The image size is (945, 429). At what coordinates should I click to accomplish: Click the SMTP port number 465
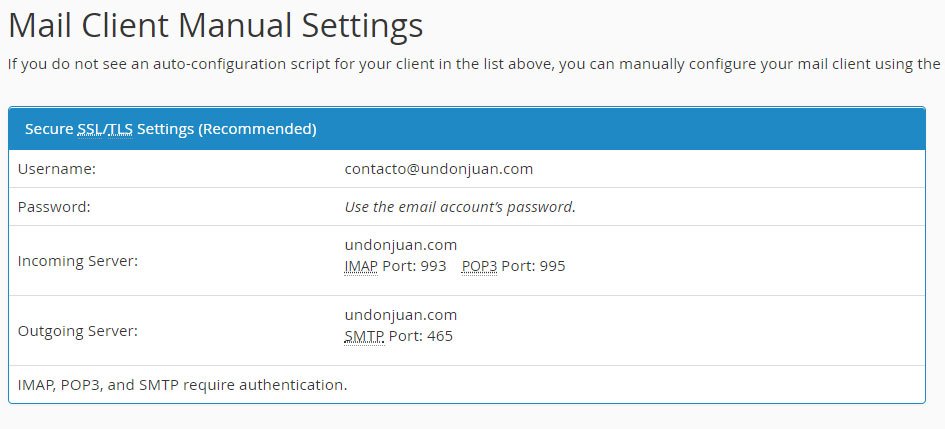coord(440,336)
